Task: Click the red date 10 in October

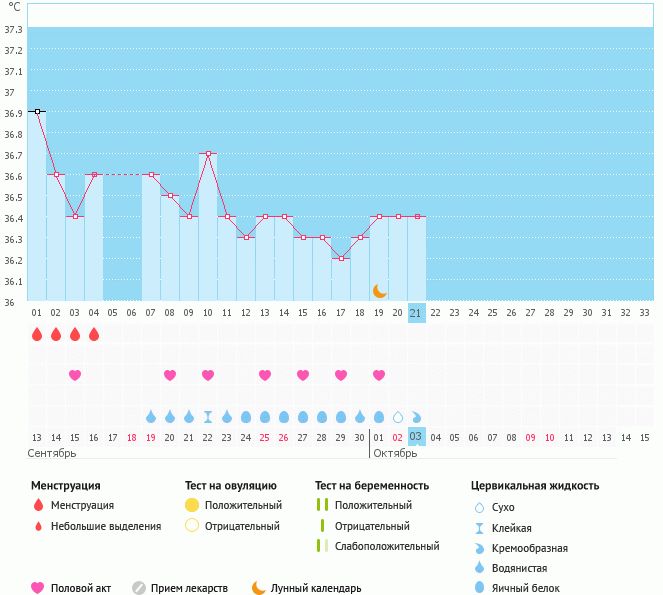Action: click(x=549, y=438)
